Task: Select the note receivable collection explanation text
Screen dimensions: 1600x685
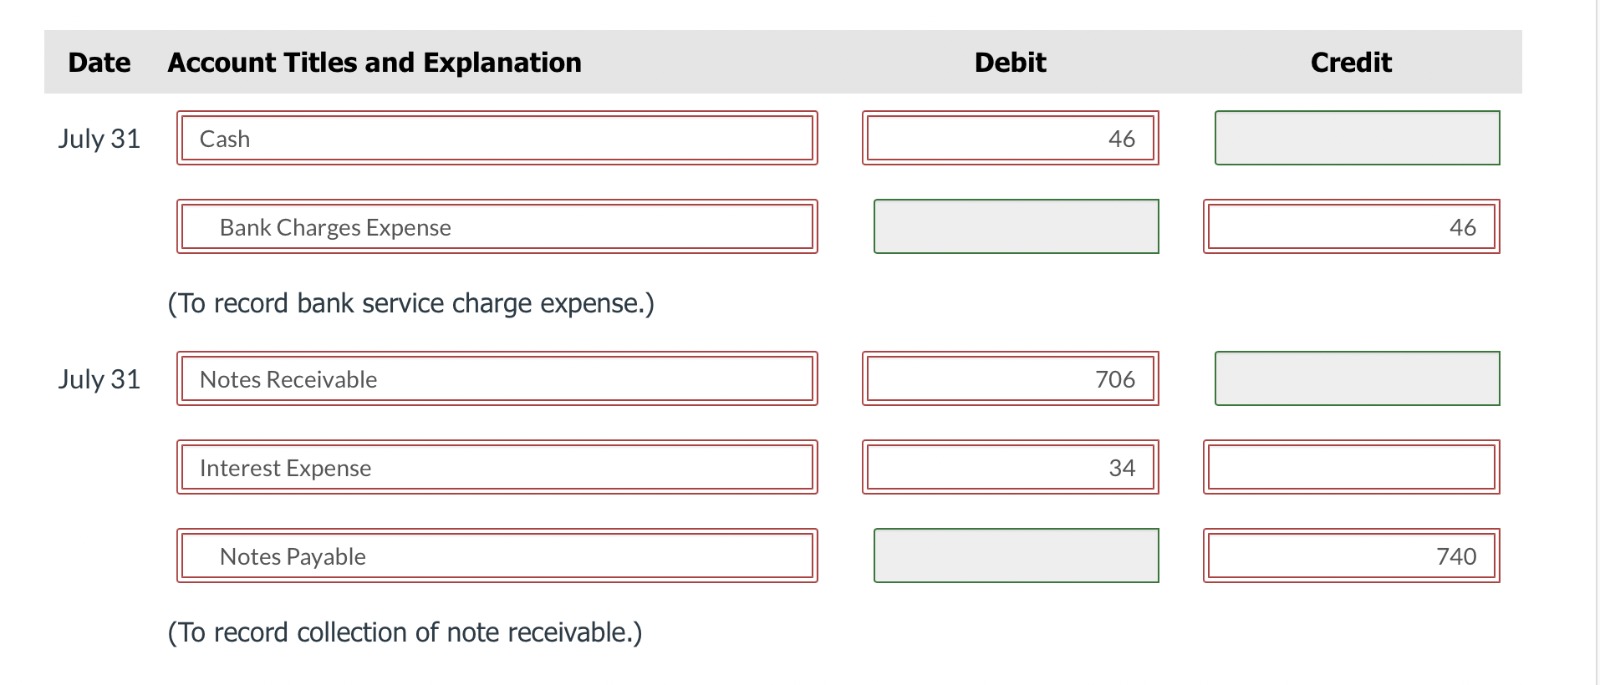Action: pos(404,632)
